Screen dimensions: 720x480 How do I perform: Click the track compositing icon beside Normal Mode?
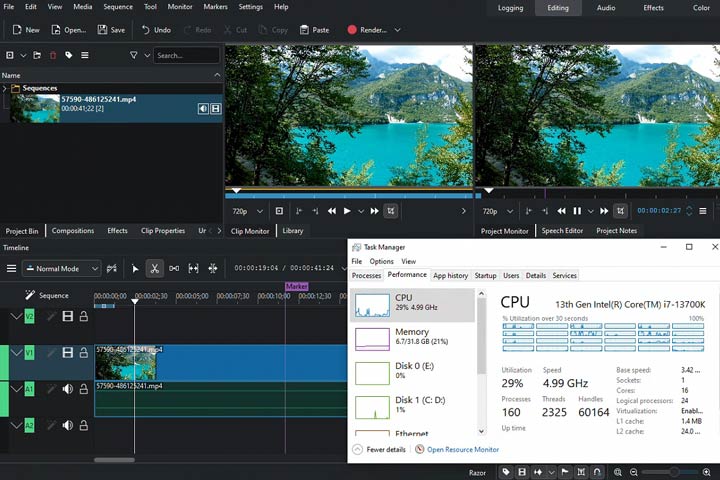coord(112,269)
